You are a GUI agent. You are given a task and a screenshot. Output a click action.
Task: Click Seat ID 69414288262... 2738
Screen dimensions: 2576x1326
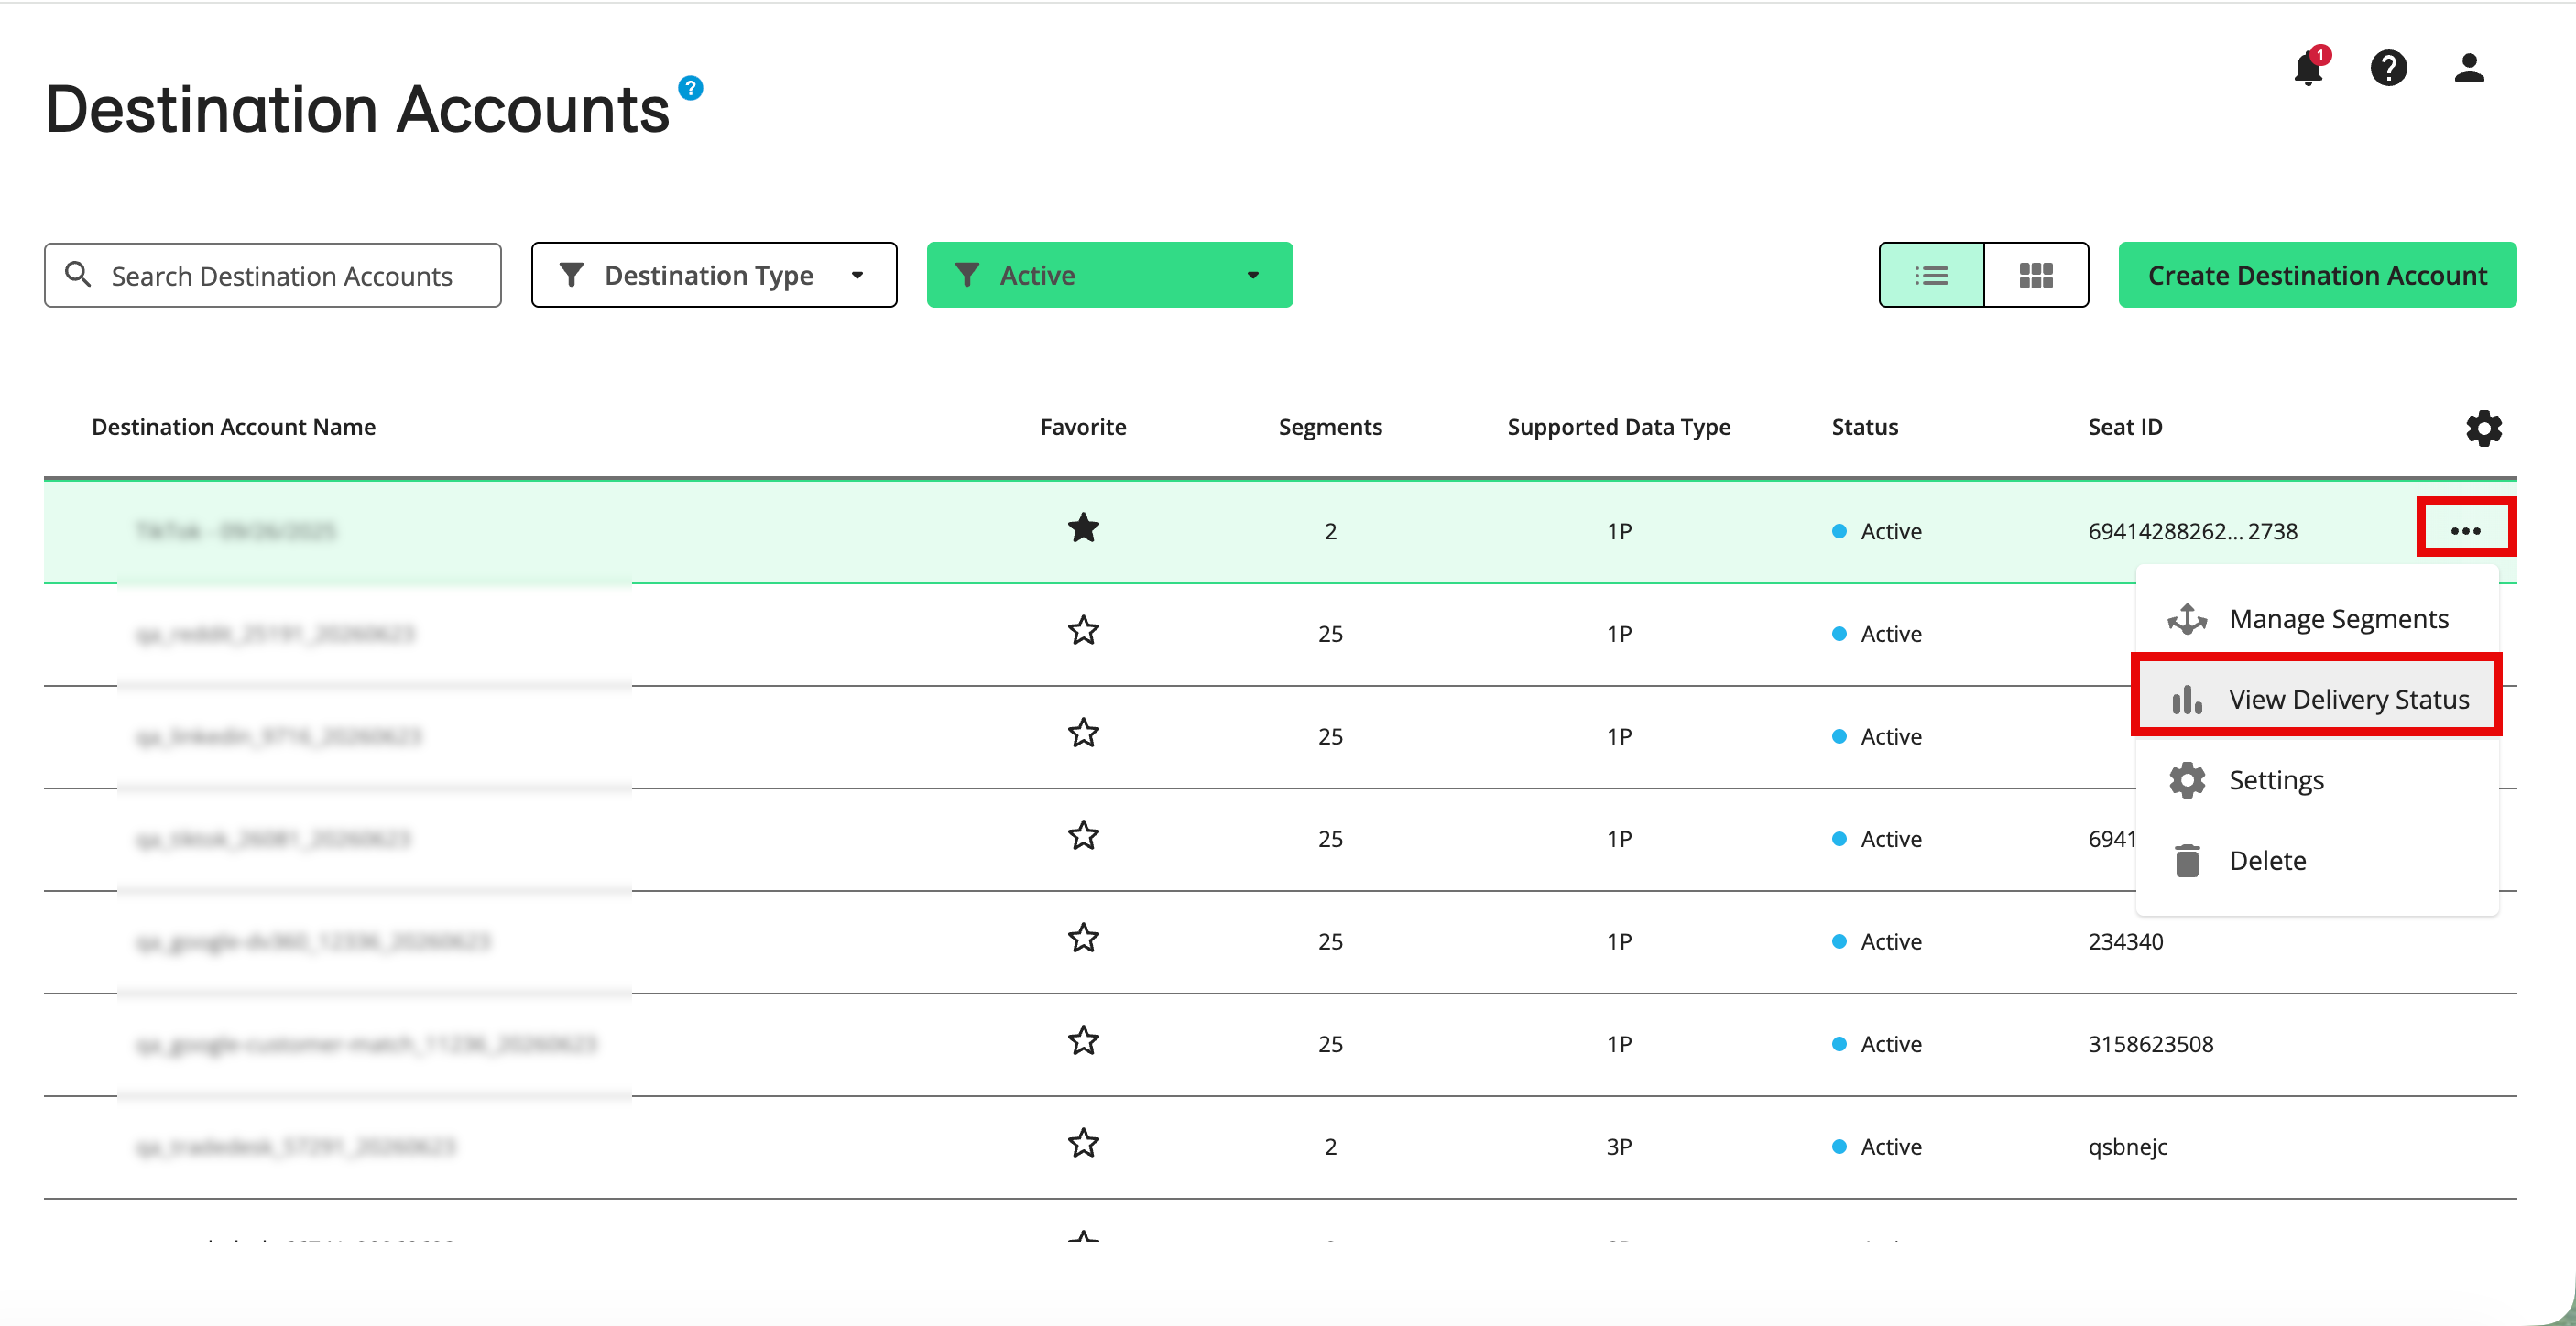[x=2192, y=531]
